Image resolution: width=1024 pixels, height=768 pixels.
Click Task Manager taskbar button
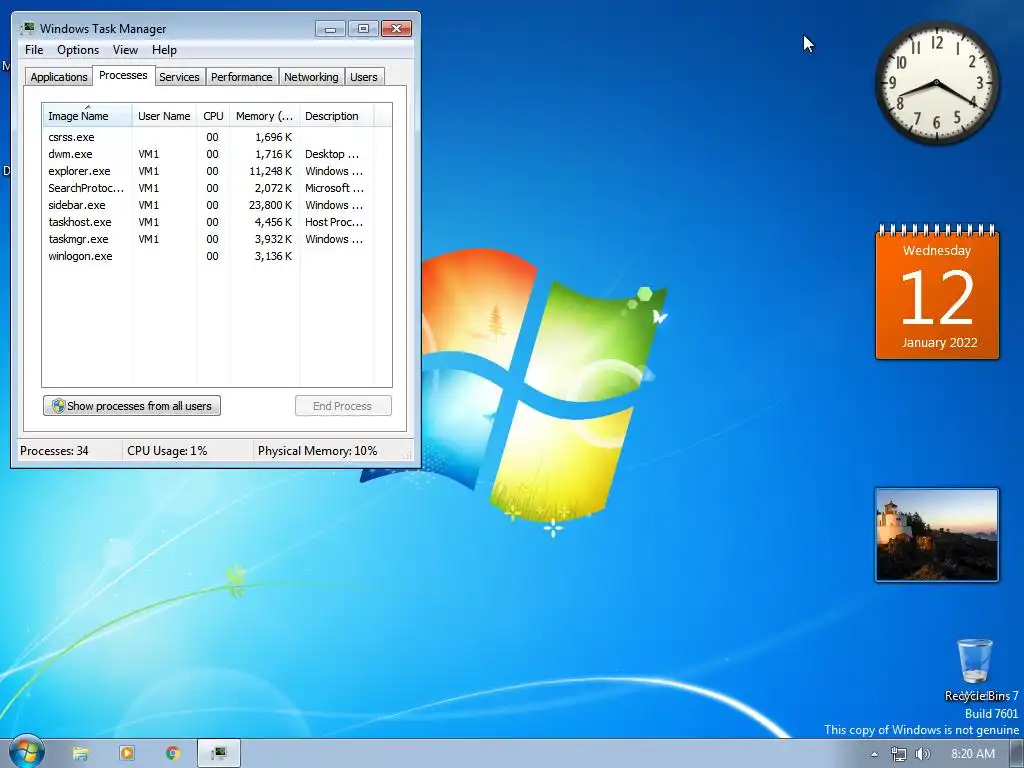[219, 754]
